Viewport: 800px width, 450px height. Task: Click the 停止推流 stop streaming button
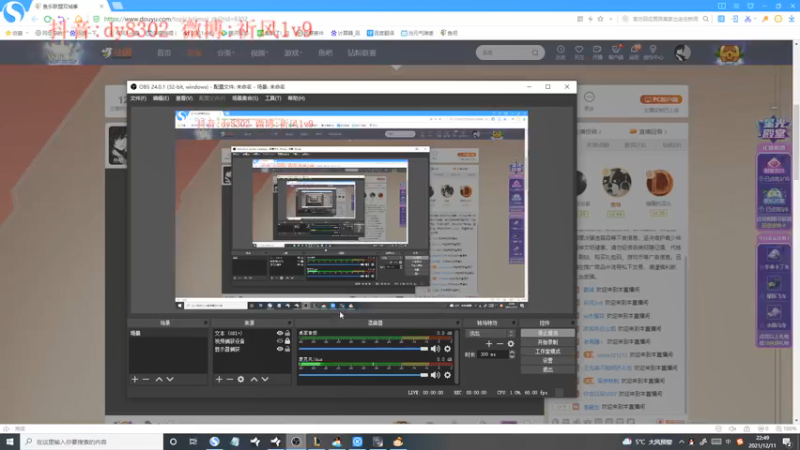coord(547,333)
